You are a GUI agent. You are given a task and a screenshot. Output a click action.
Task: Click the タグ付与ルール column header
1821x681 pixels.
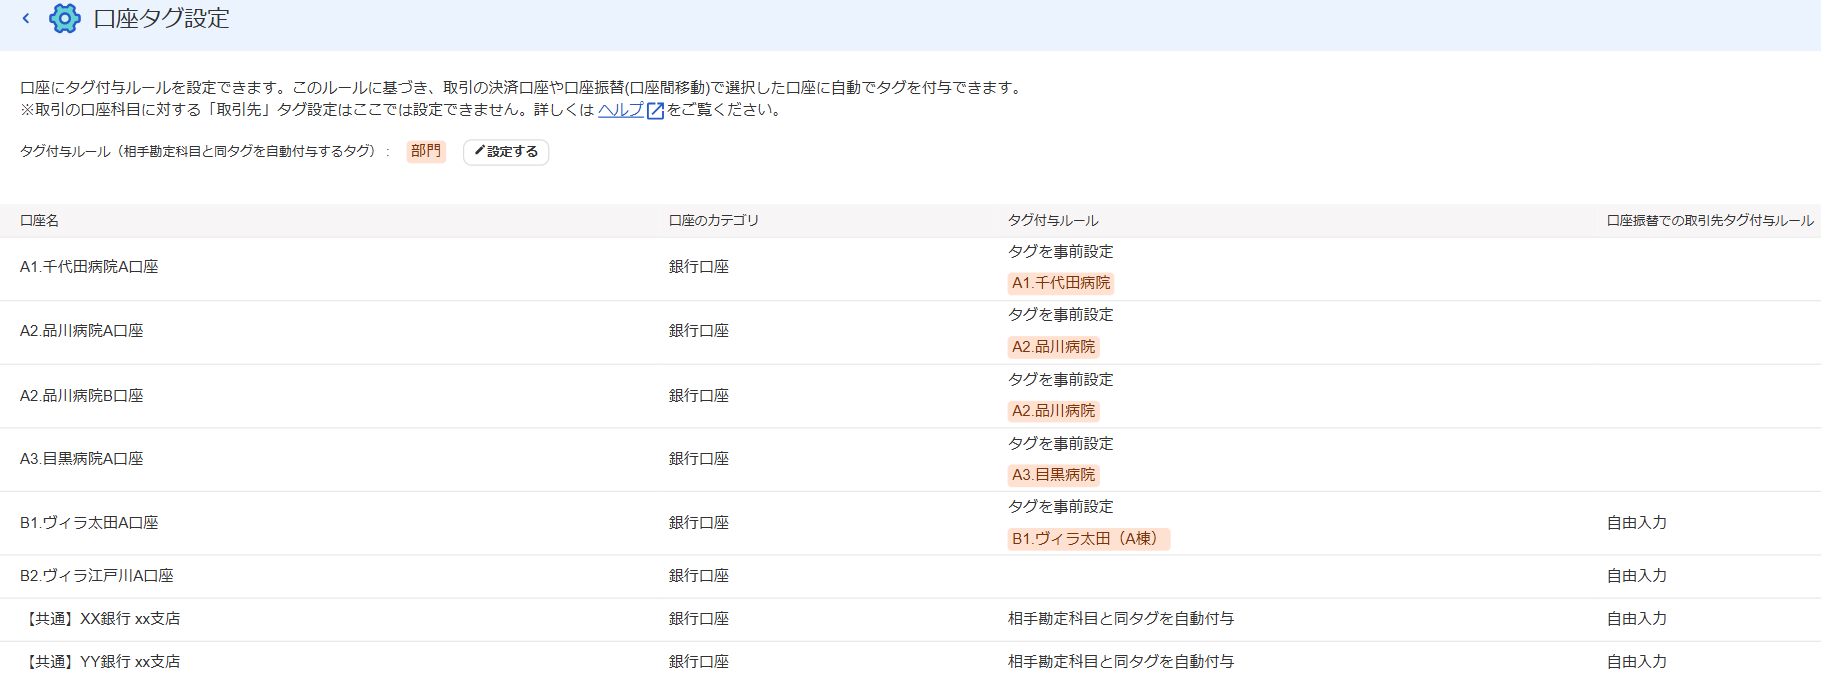(x=1053, y=221)
